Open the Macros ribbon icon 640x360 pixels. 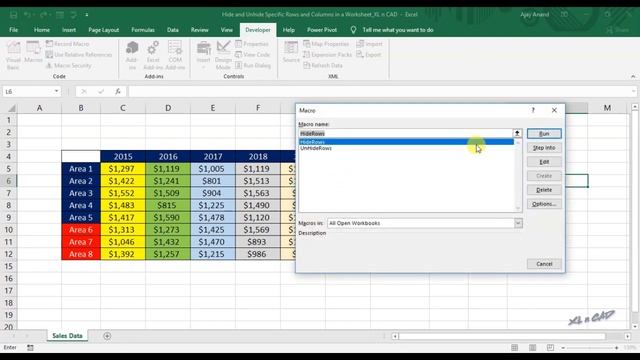point(33,52)
